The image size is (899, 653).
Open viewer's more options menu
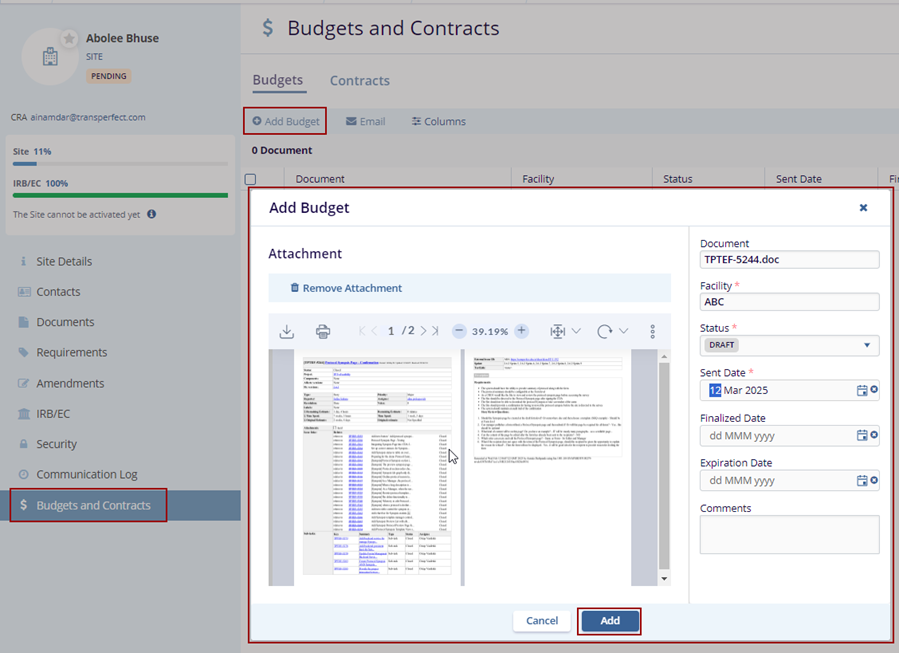(653, 331)
